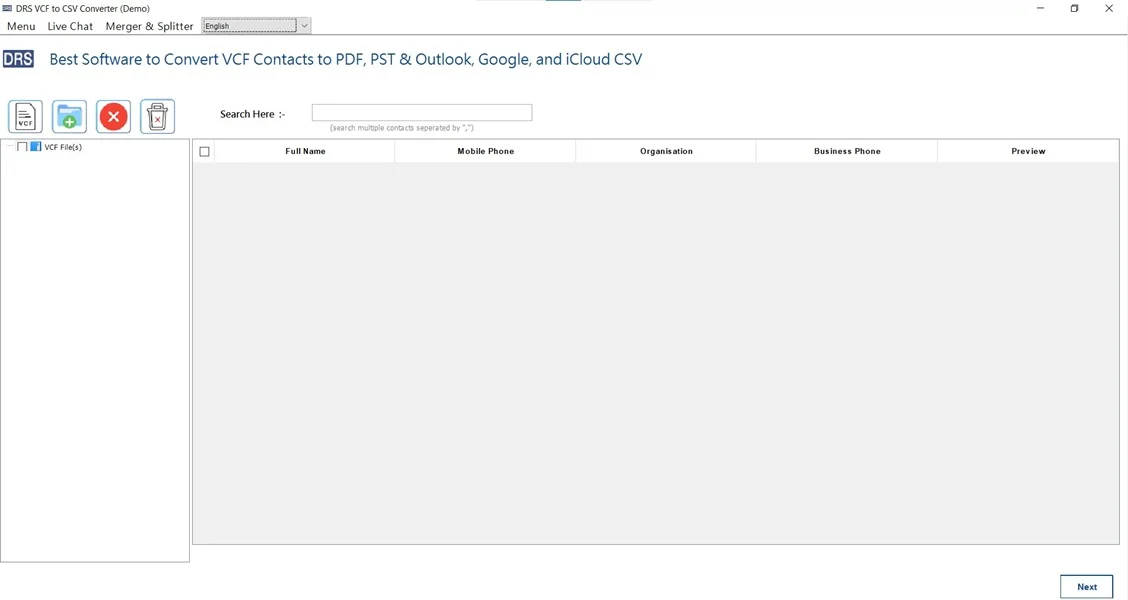The height and width of the screenshot is (600, 1128).
Task: Remove selected files with the red X icon
Action: pos(113,116)
